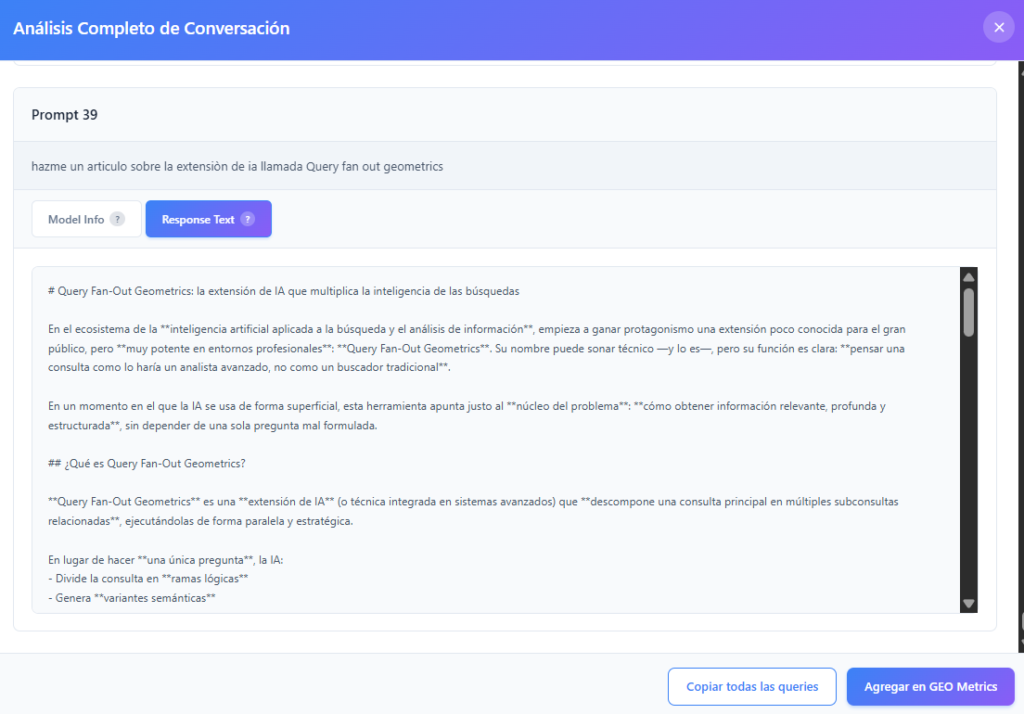Screen dimensions: 1024x714
Task: Click the '# Query Fan-Out Geometrics' title line
Action: click(283, 291)
